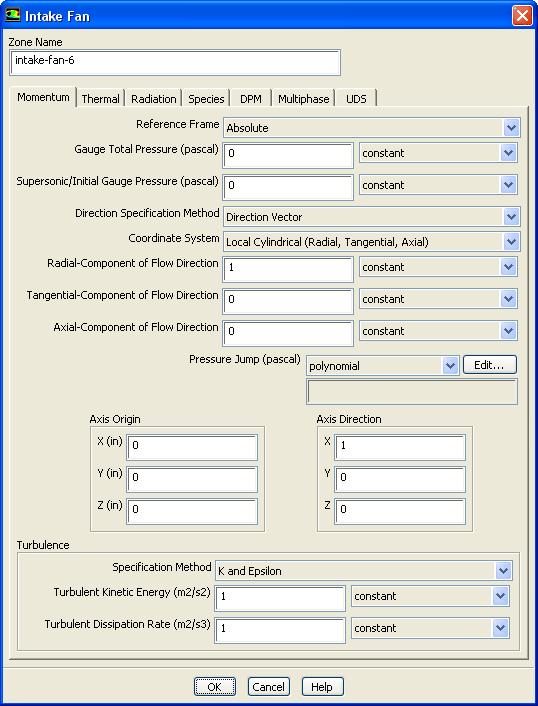Click the Help button

pyautogui.click(x=322, y=687)
